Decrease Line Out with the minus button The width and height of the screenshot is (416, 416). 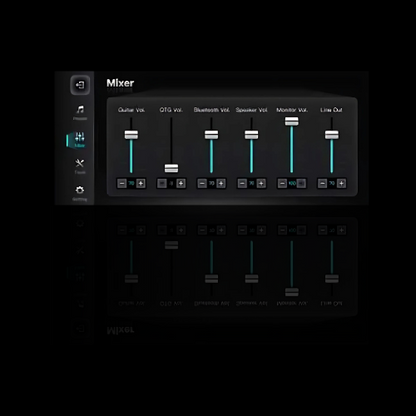pos(322,183)
